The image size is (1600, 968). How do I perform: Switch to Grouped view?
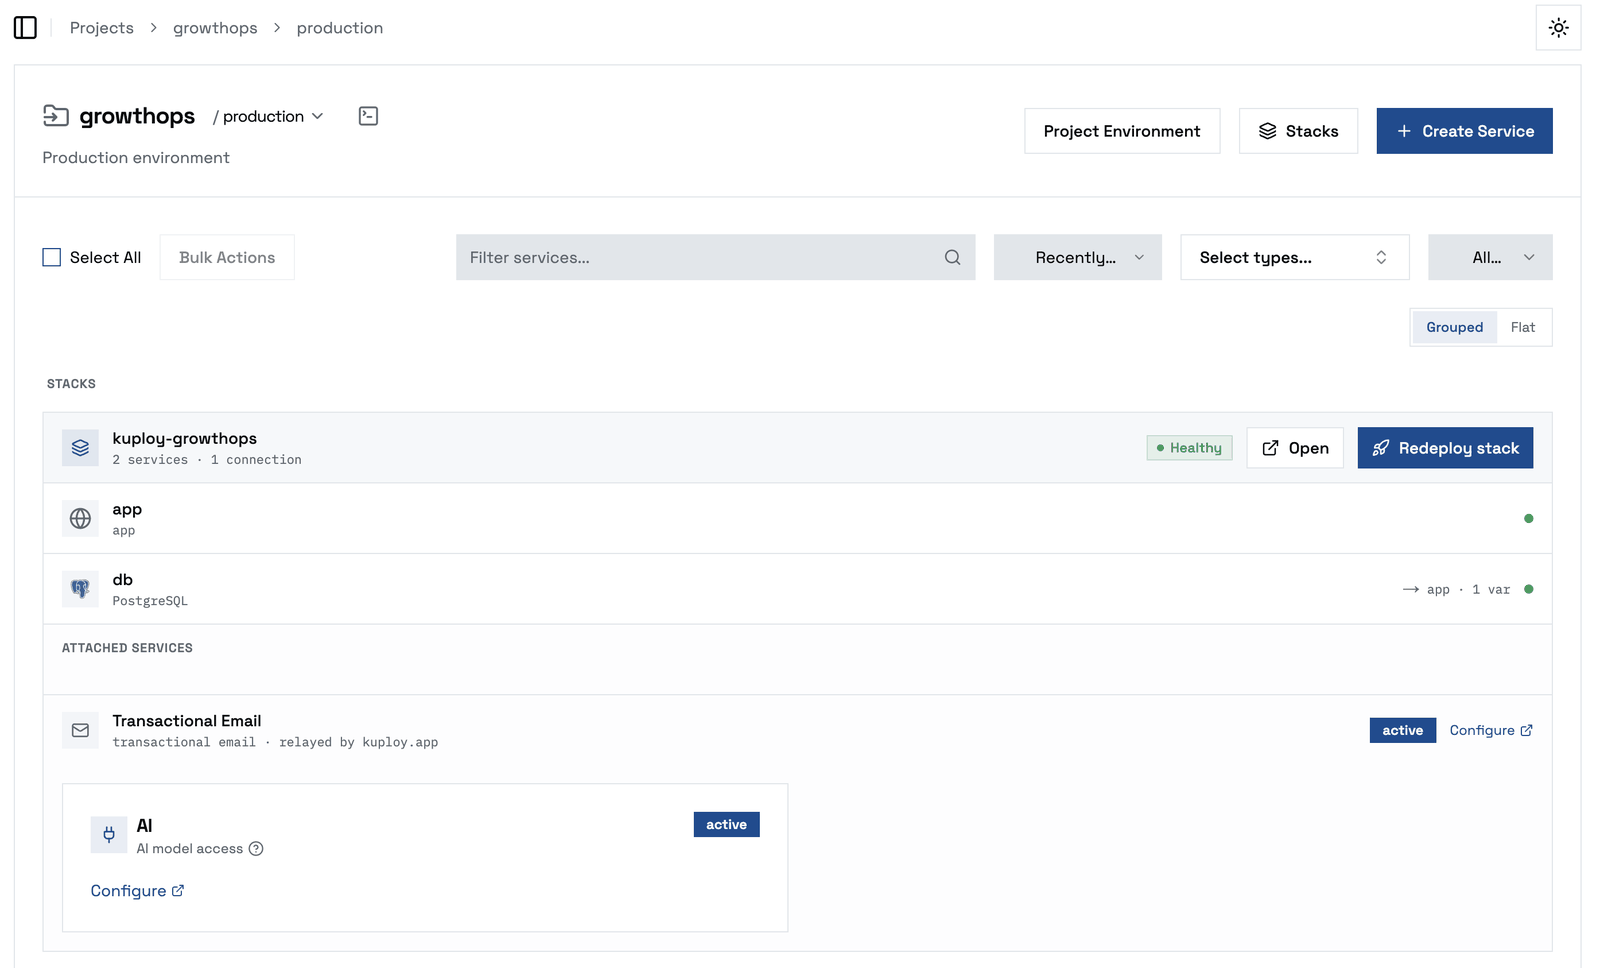[1454, 327]
